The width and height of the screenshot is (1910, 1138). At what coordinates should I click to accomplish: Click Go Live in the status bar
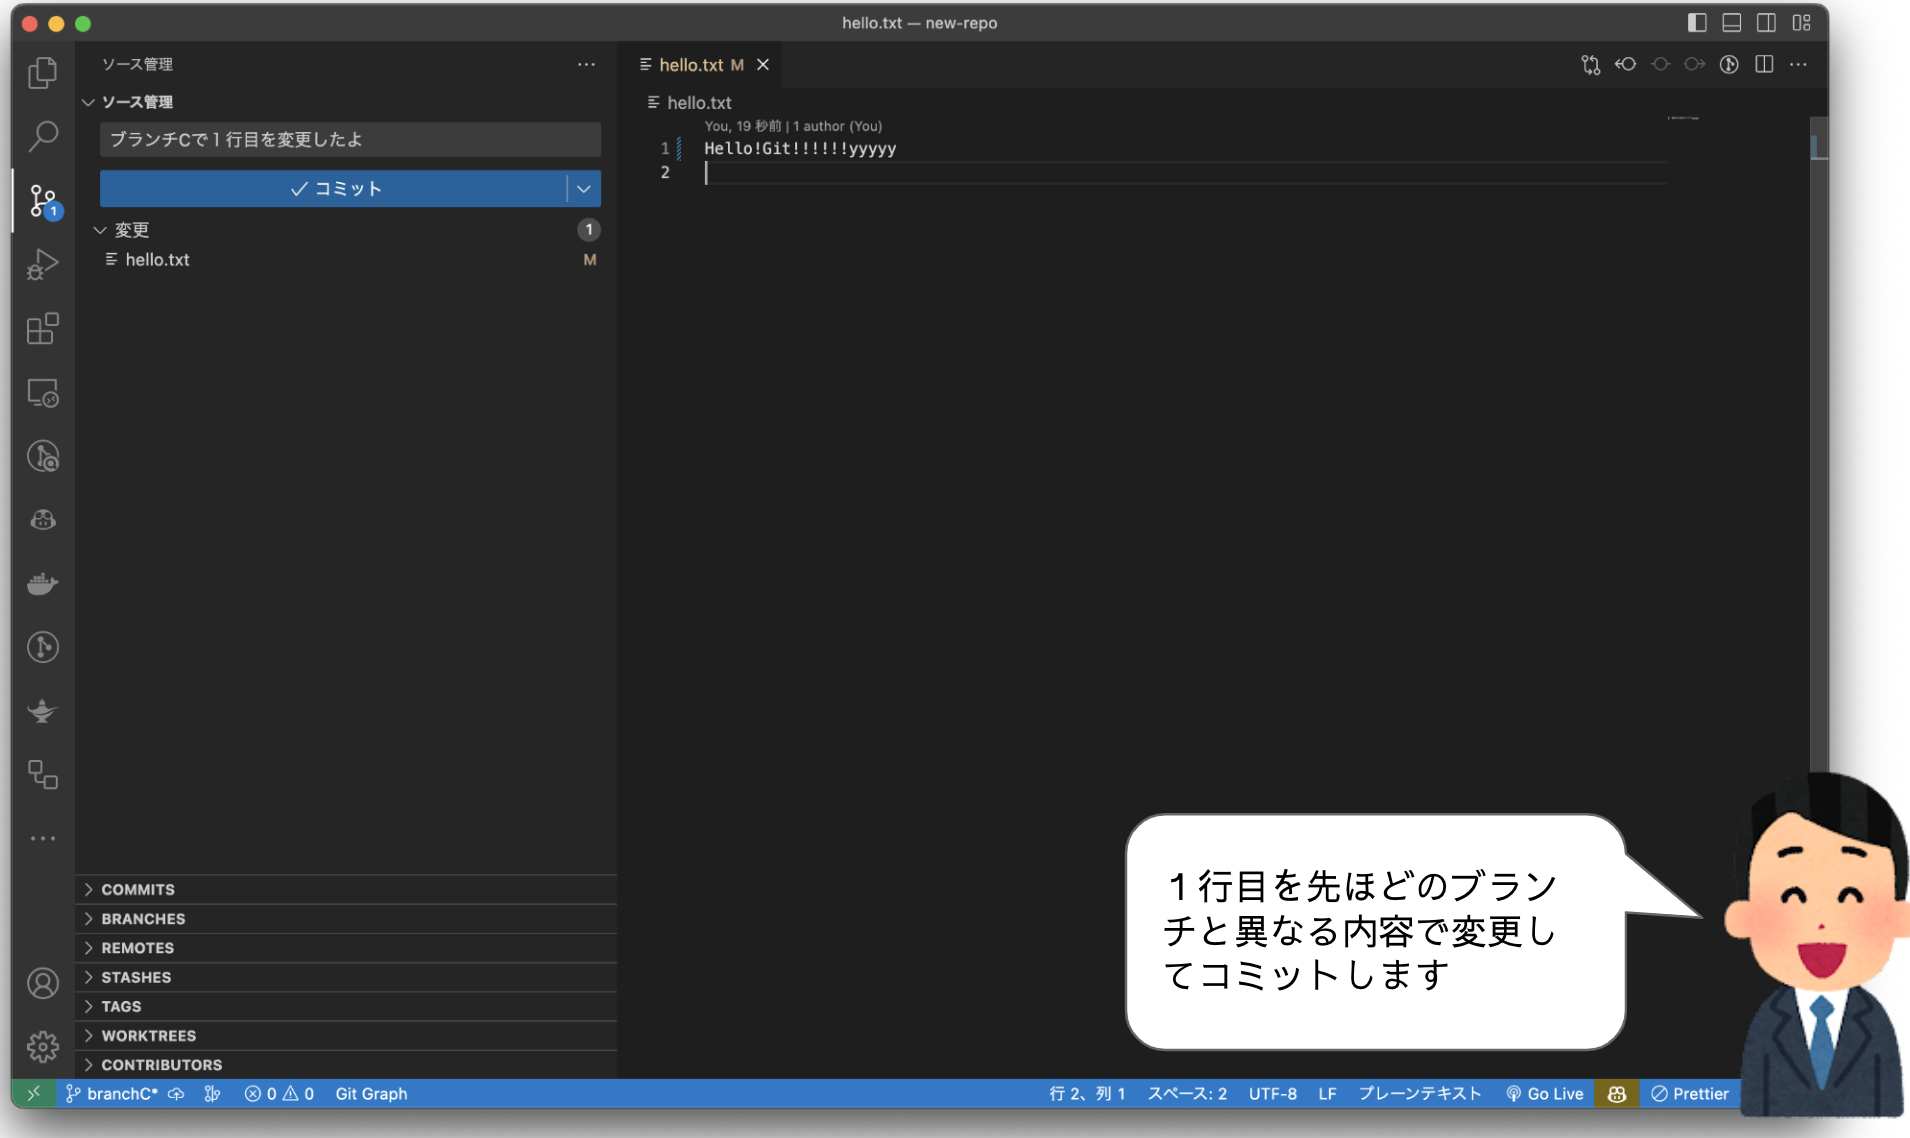coord(1544,1093)
